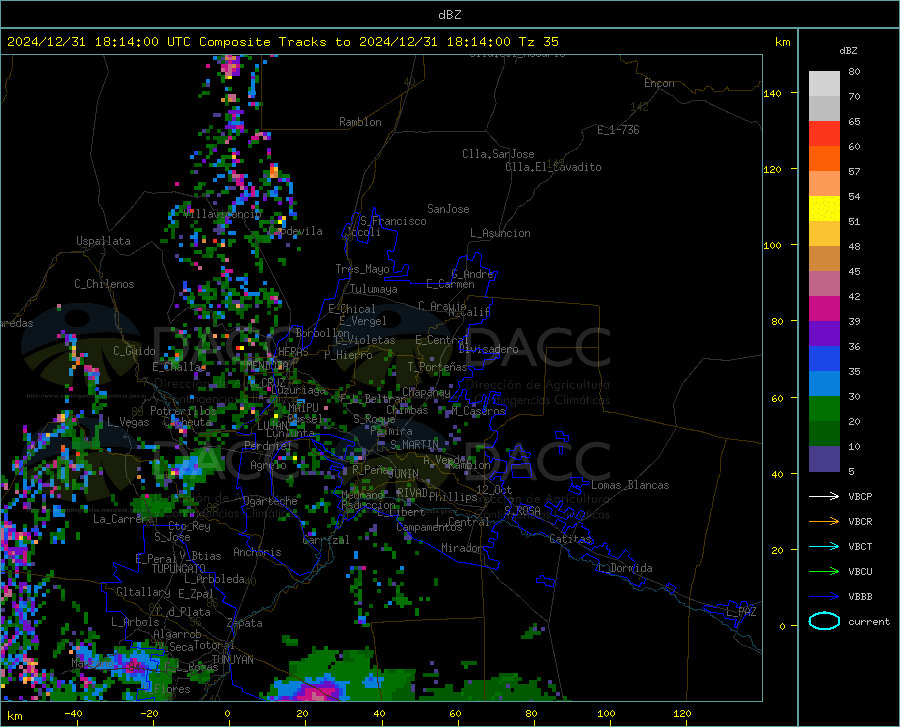Image resolution: width=900 pixels, height=727 pixels.
Task: Select the brown 45-48 dBZ legend swatch
Action: [824, 259]
